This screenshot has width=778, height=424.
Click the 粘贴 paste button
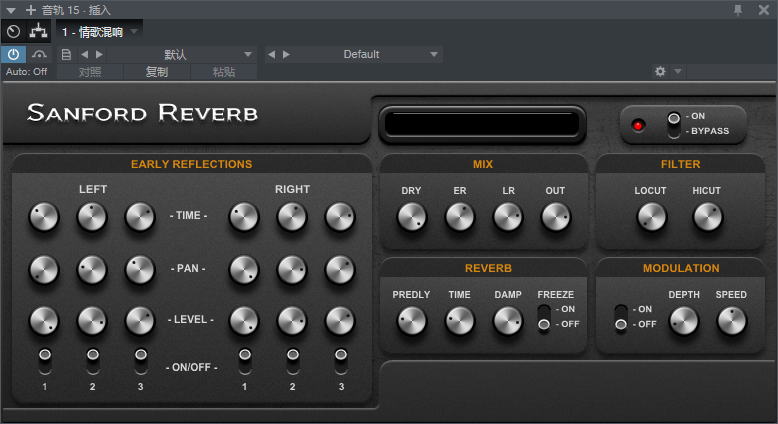[x=224, y=72]
